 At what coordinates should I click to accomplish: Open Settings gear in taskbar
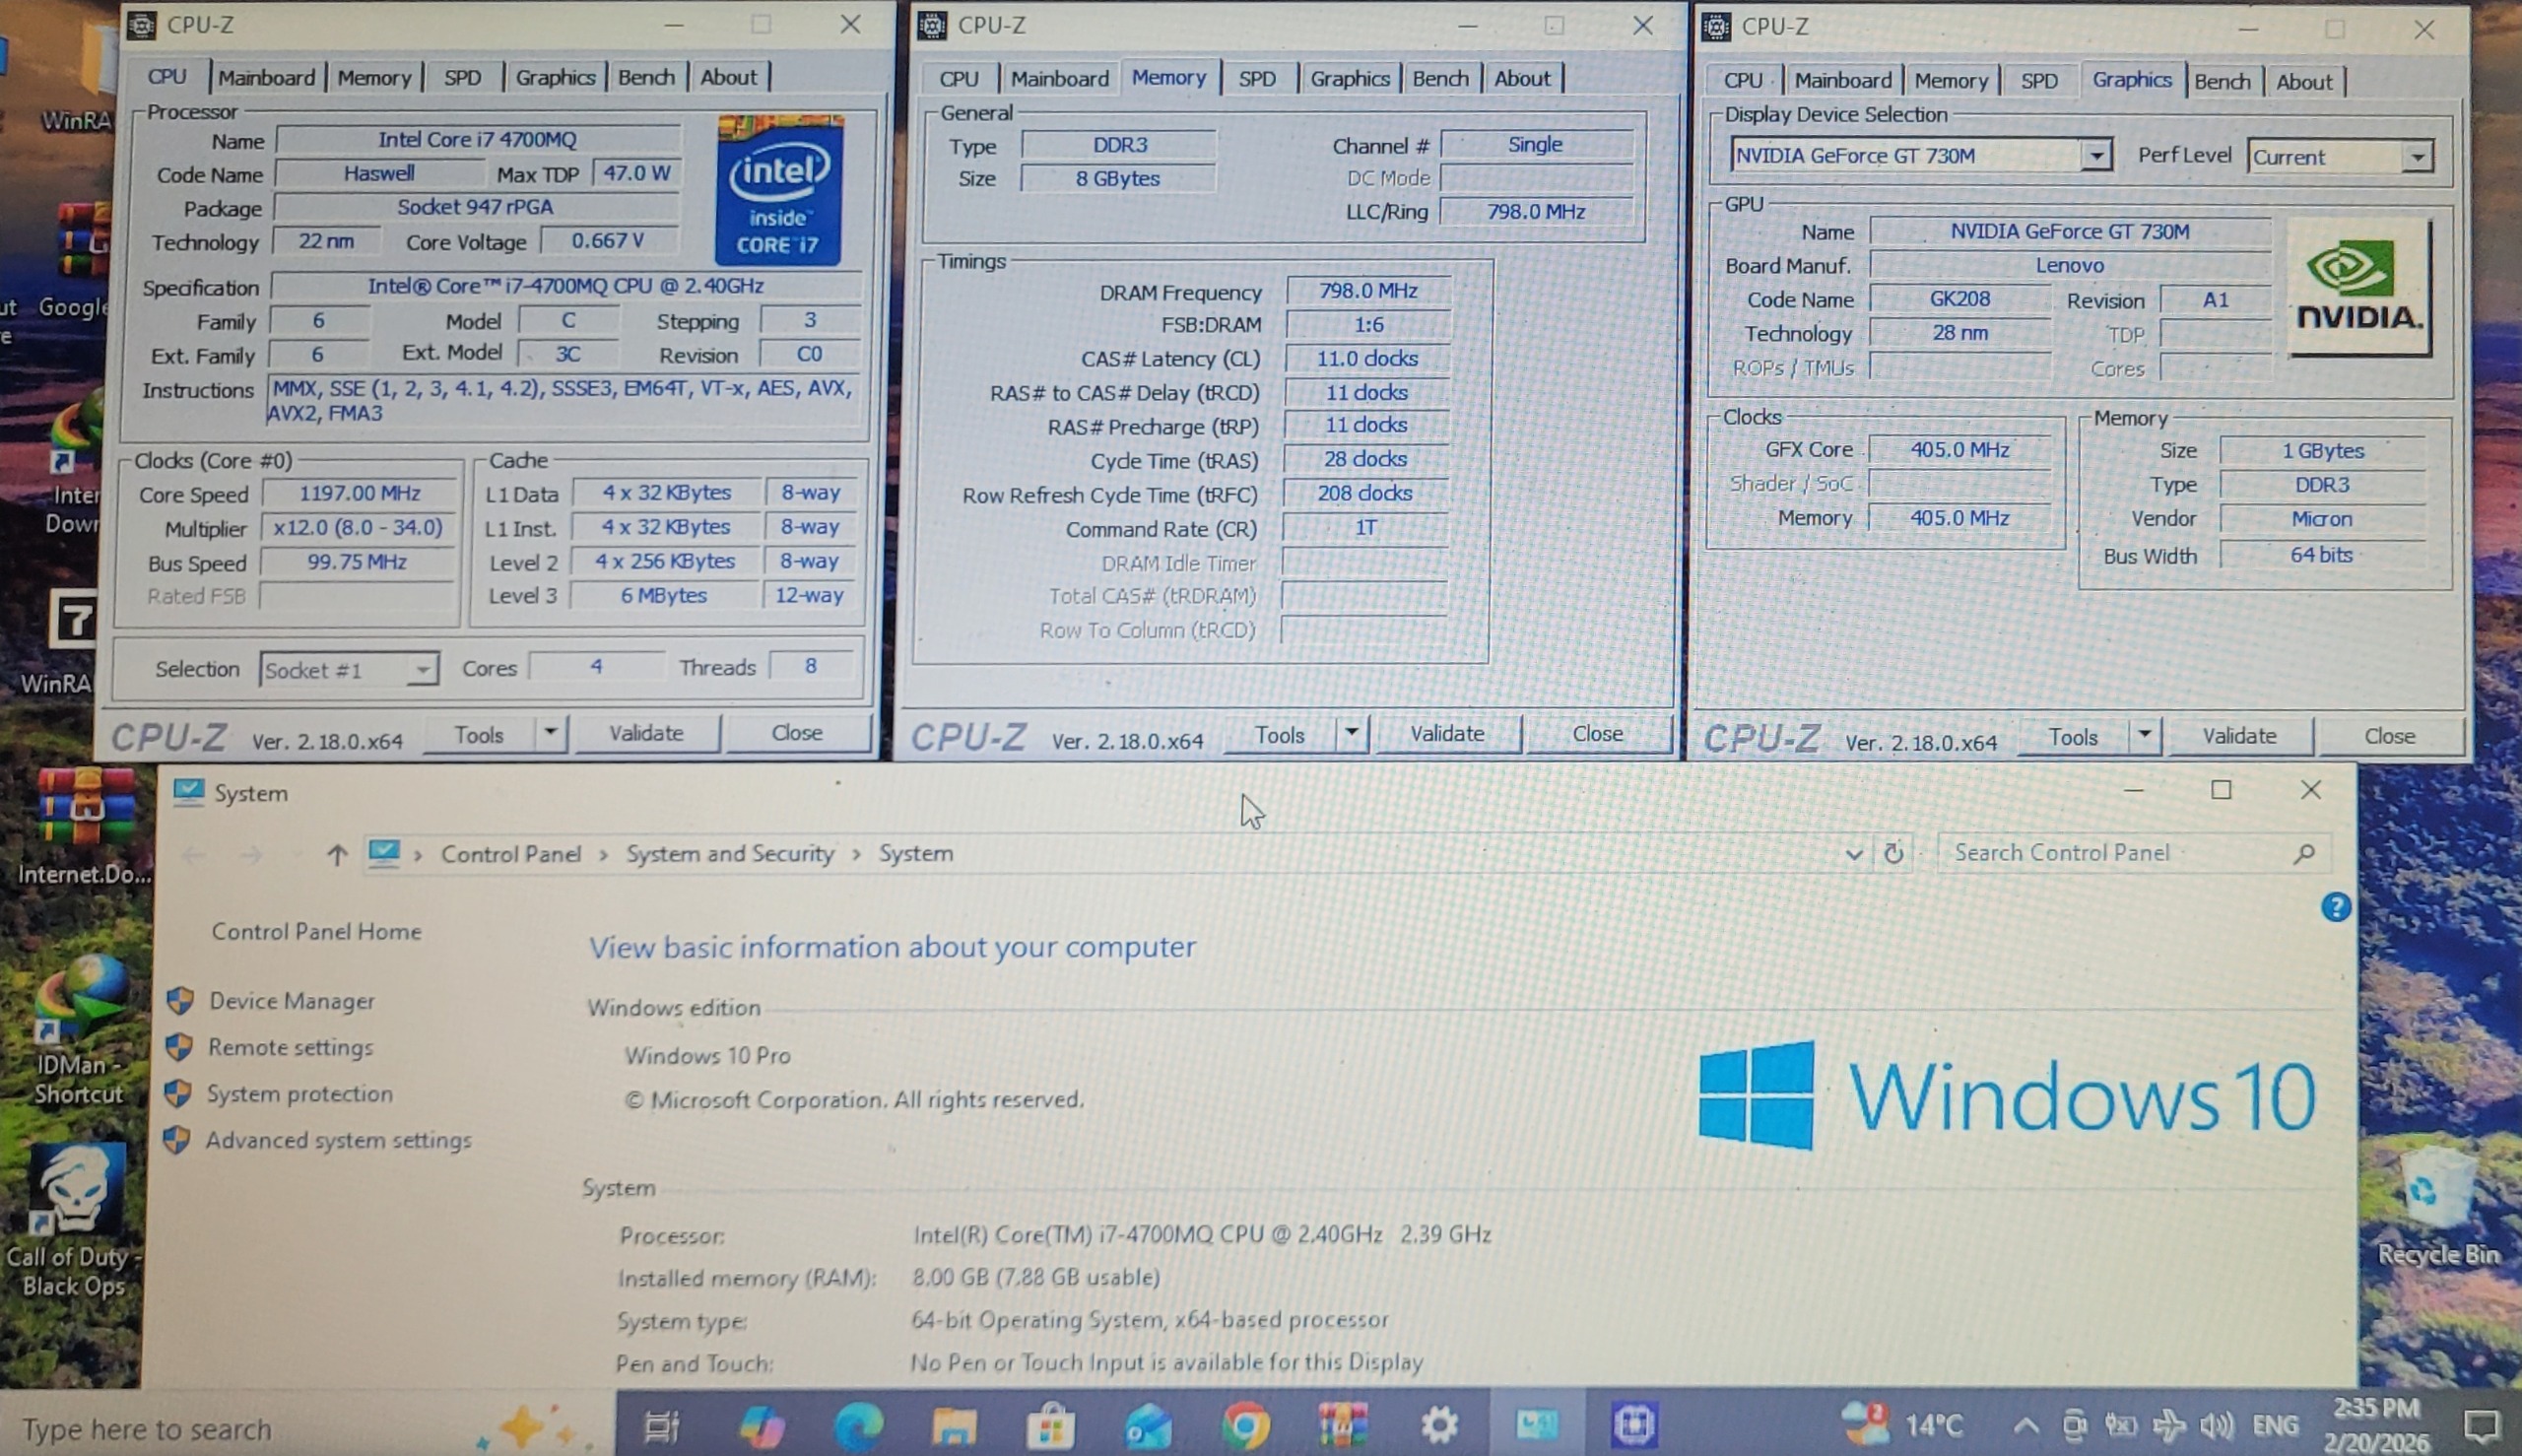point(1439,1424)
